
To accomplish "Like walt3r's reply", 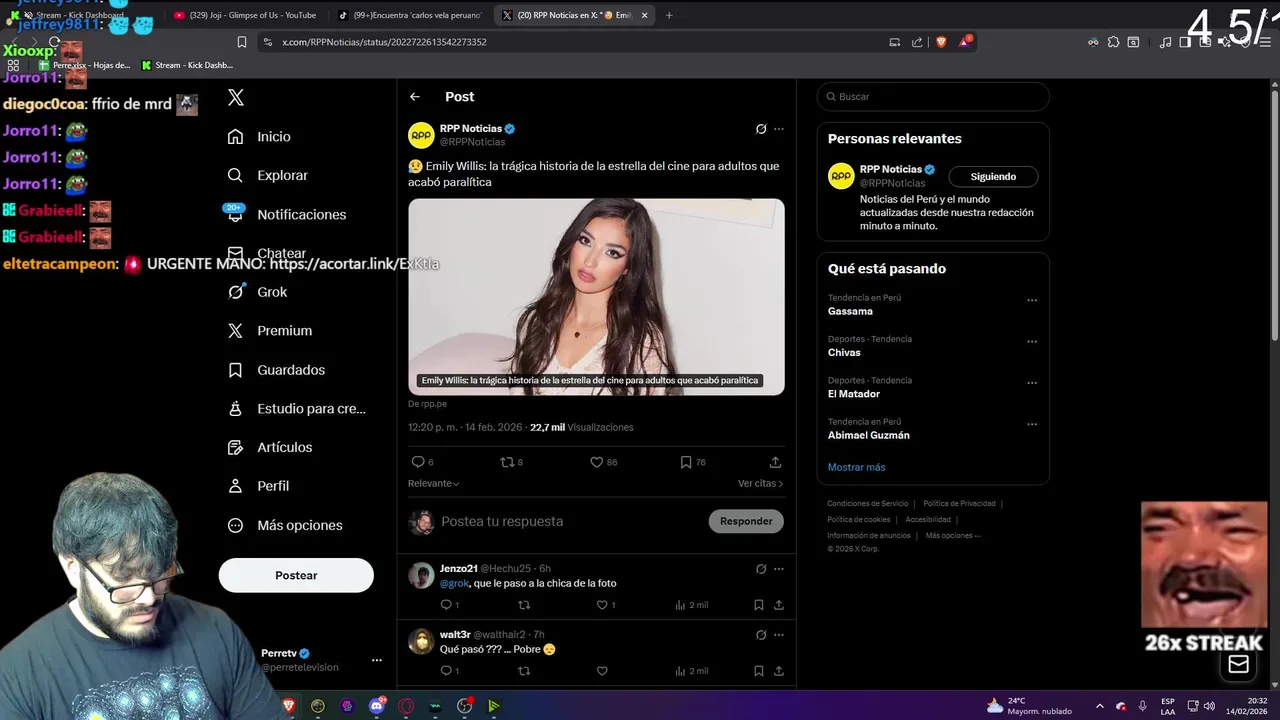I will 602,671.
